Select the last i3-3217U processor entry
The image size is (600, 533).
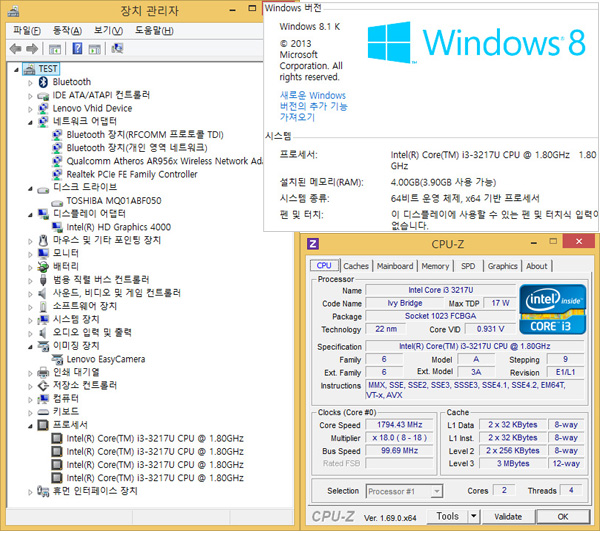pos(155,478)
